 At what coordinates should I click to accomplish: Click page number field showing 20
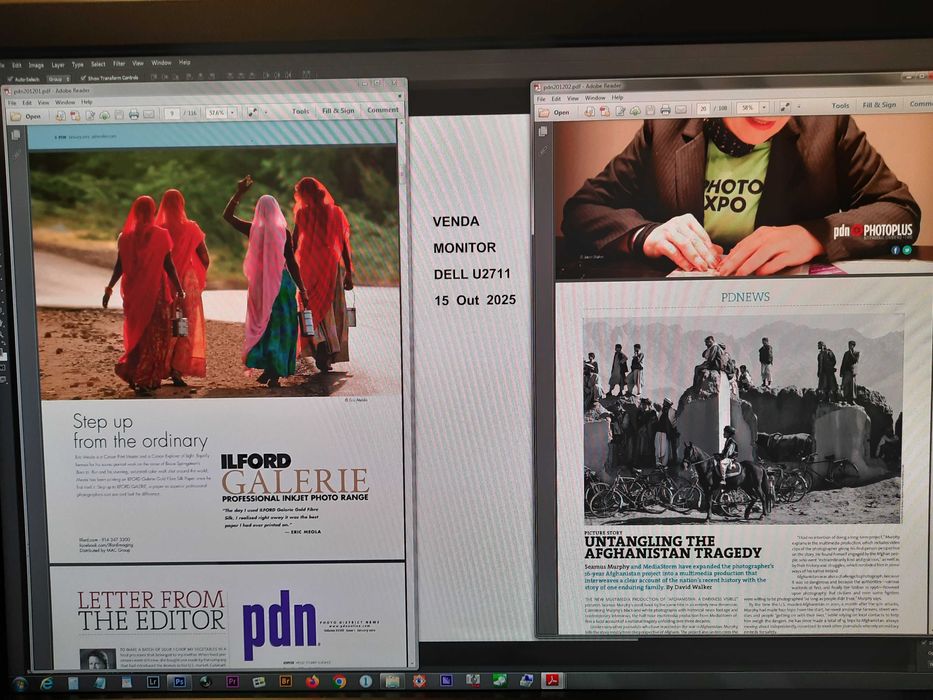[x=703, y=108]
